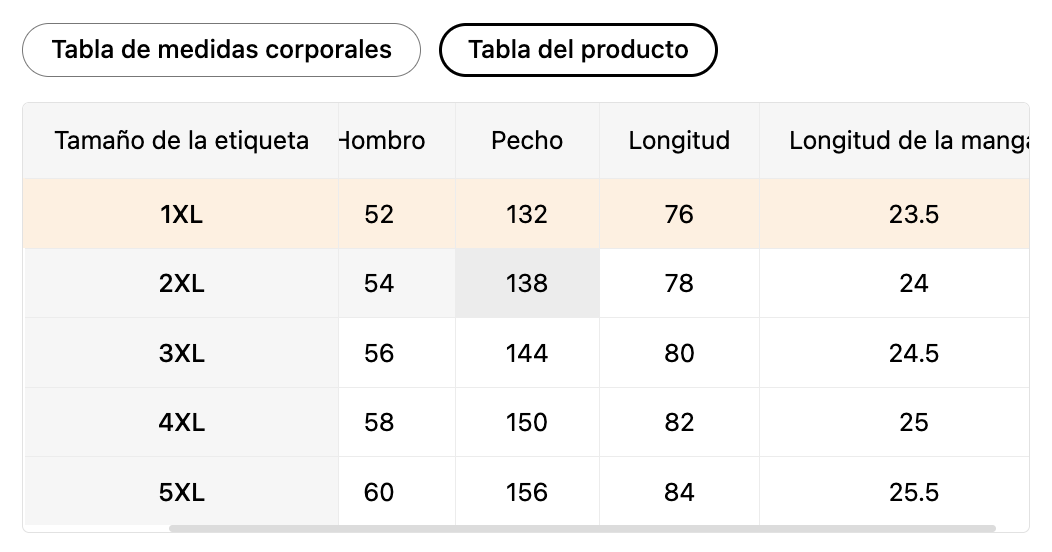
Task: Click the horizontal scrollbar under the table
Action: (582, 528)
